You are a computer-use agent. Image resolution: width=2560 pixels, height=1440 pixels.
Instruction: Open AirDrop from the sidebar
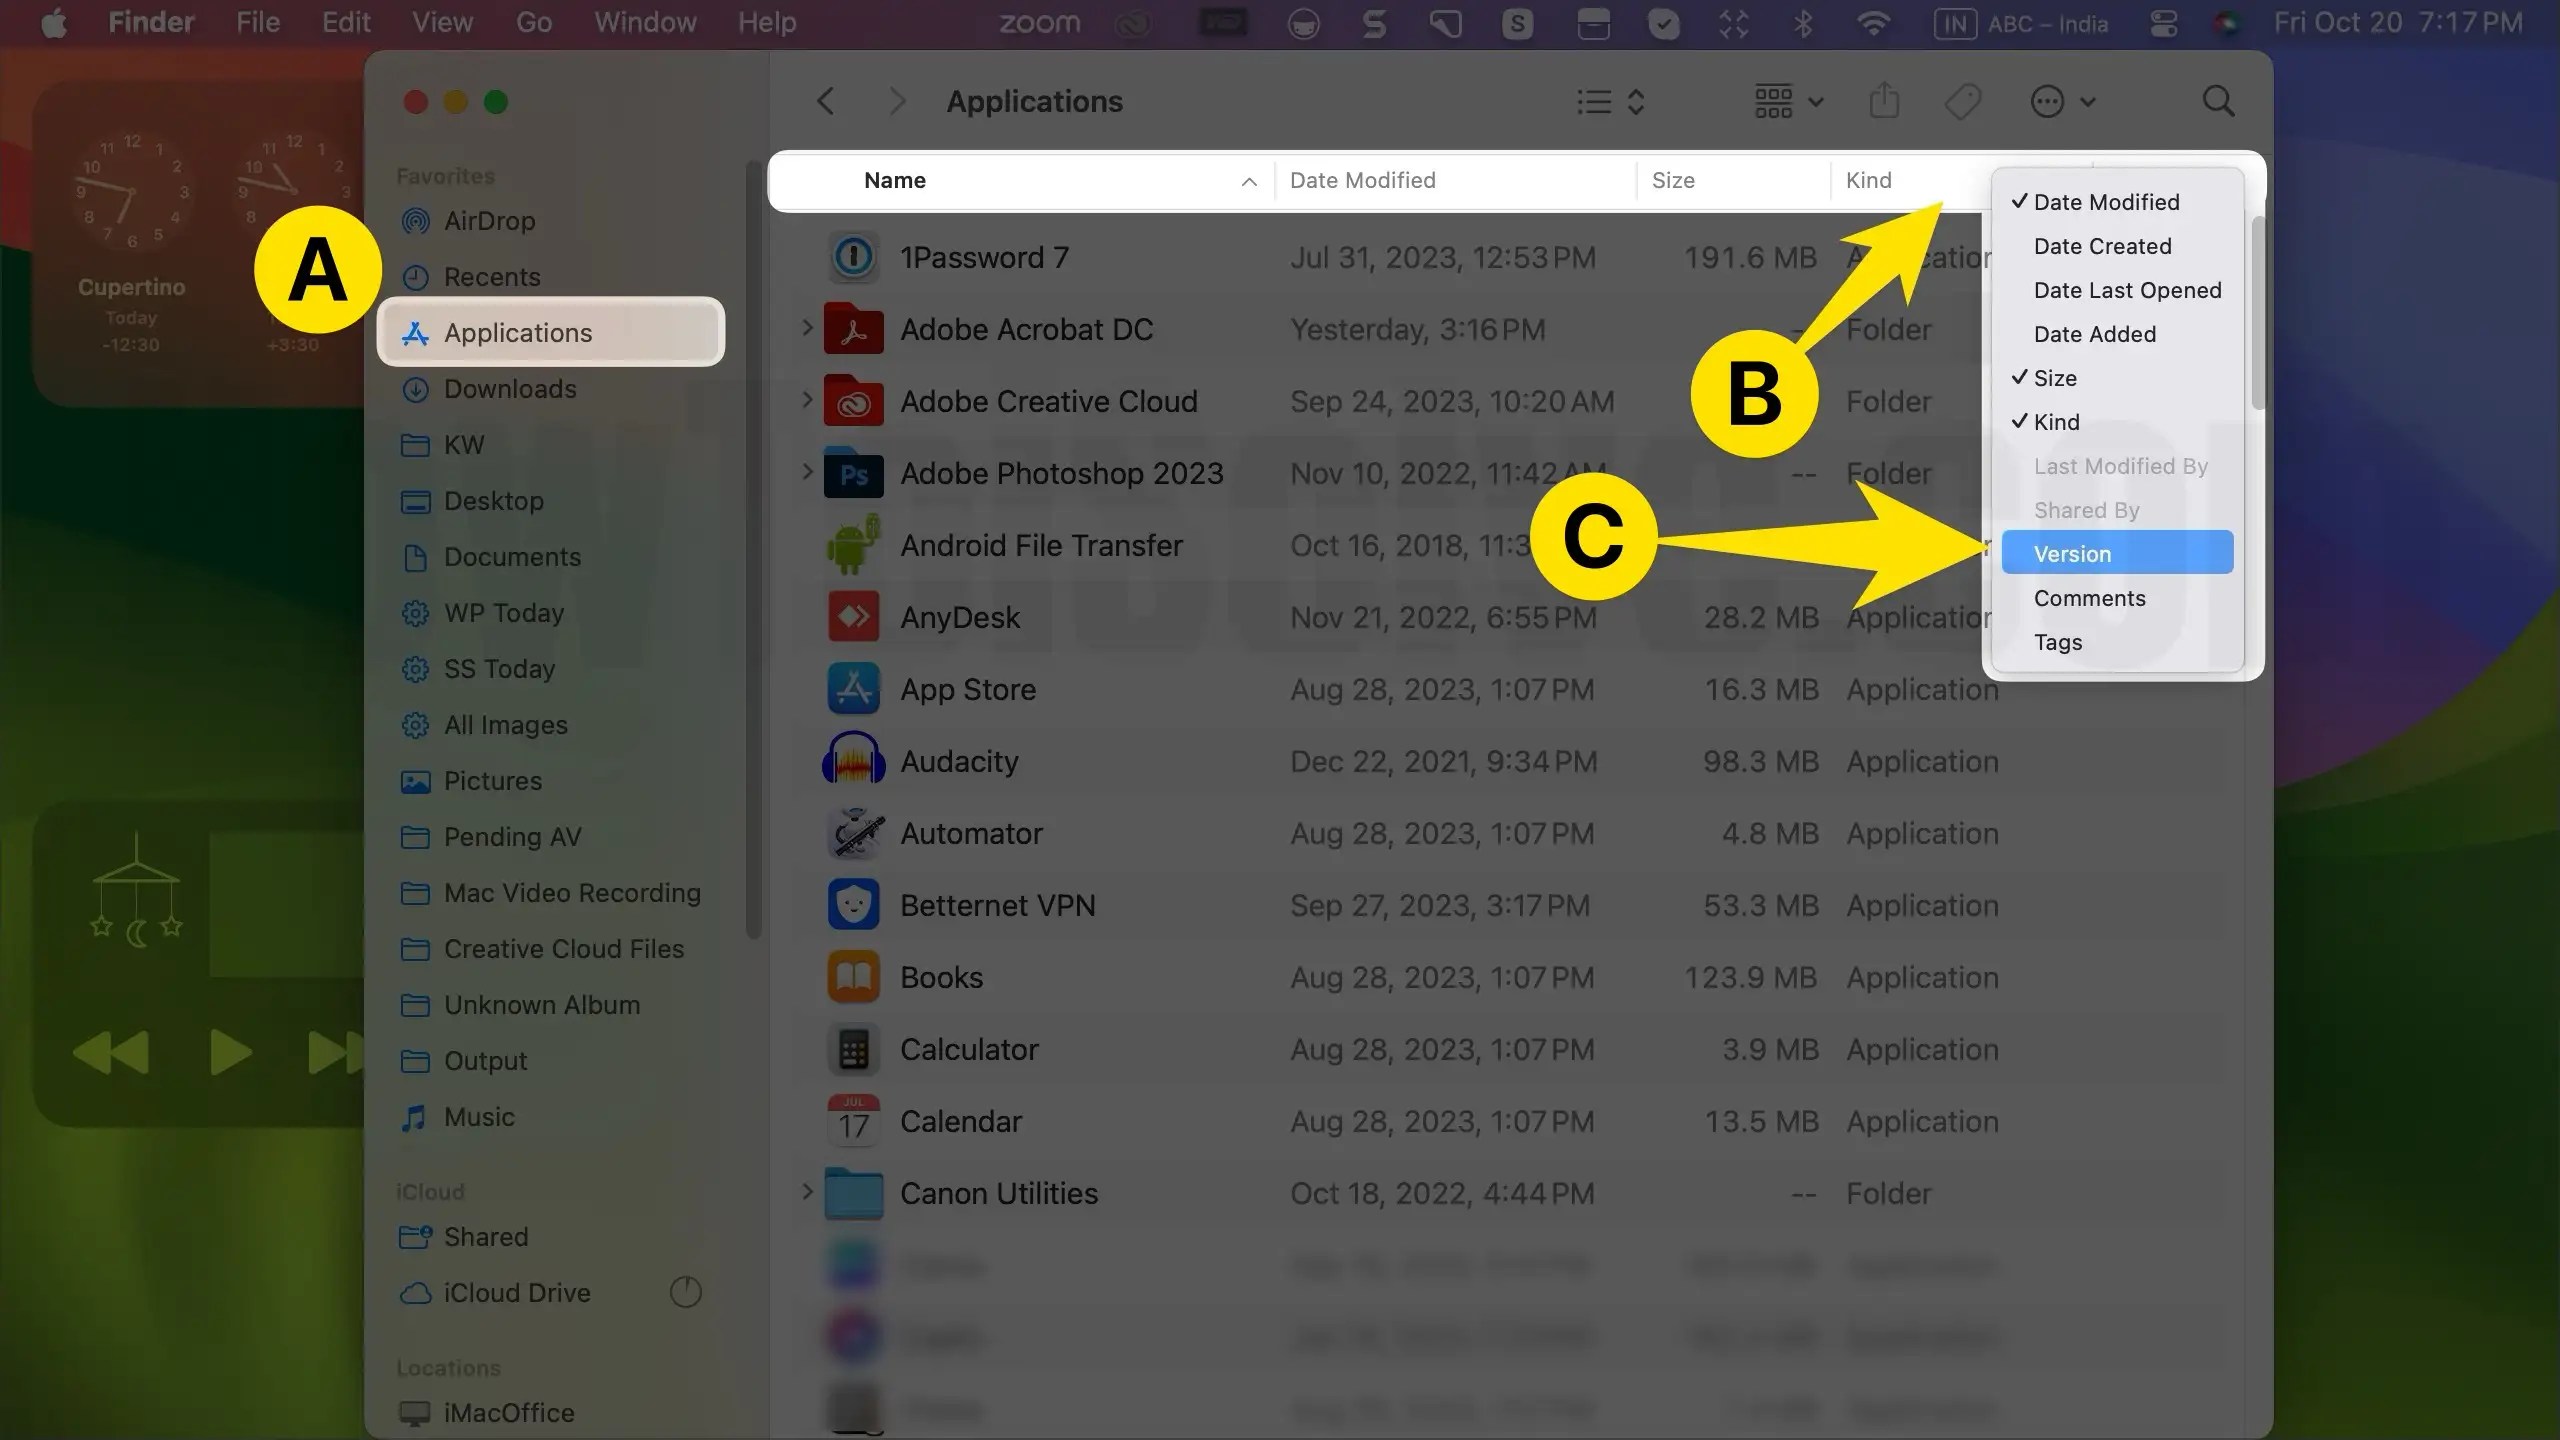click(x=489, y=221)
